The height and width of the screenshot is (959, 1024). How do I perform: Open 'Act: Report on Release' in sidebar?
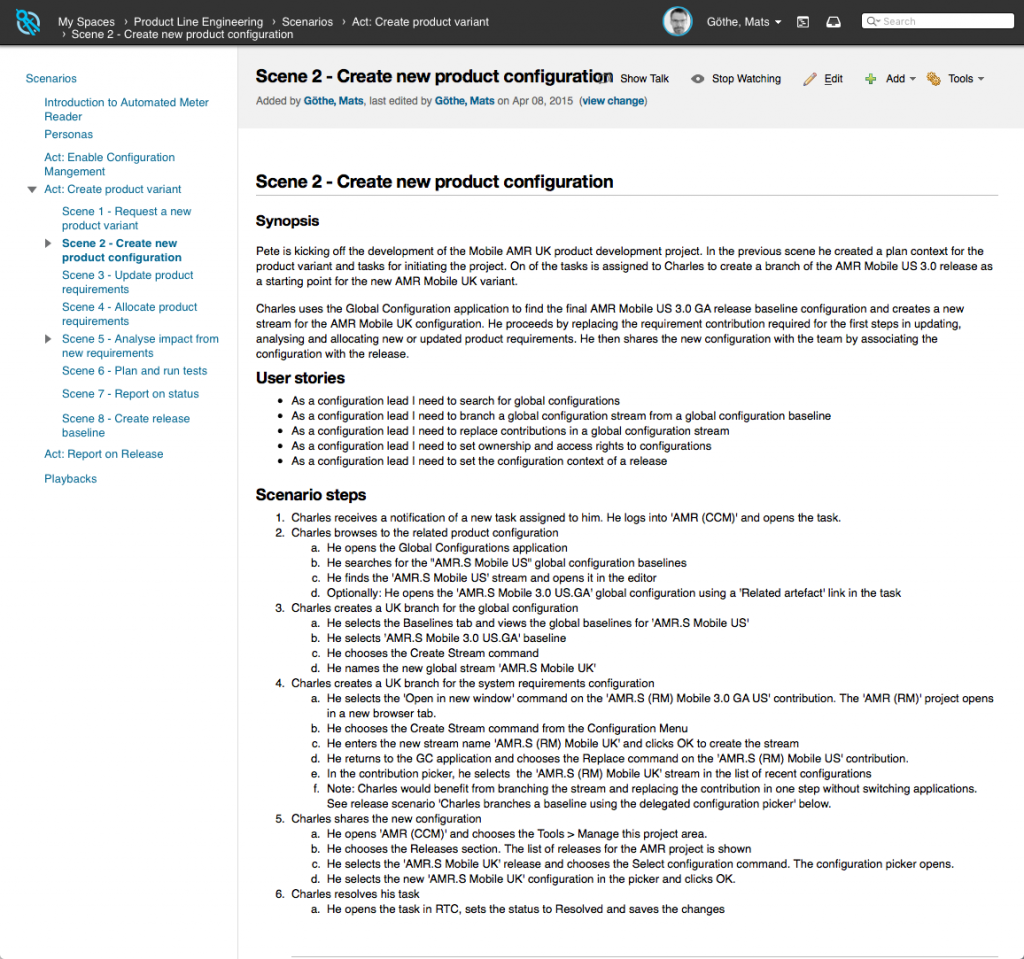[104, 455]
